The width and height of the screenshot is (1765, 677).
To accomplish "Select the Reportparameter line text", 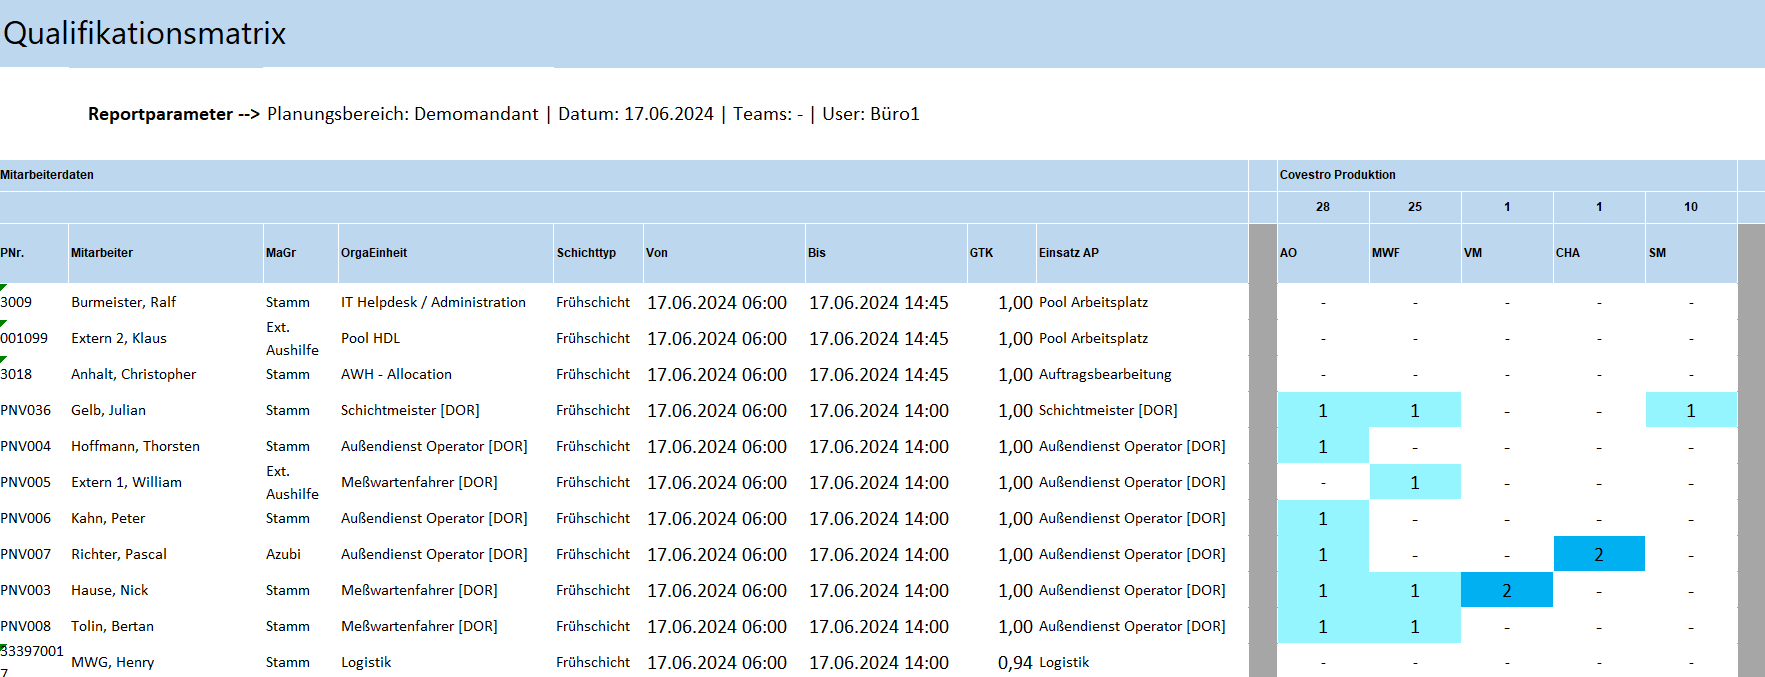I will 504,114.
